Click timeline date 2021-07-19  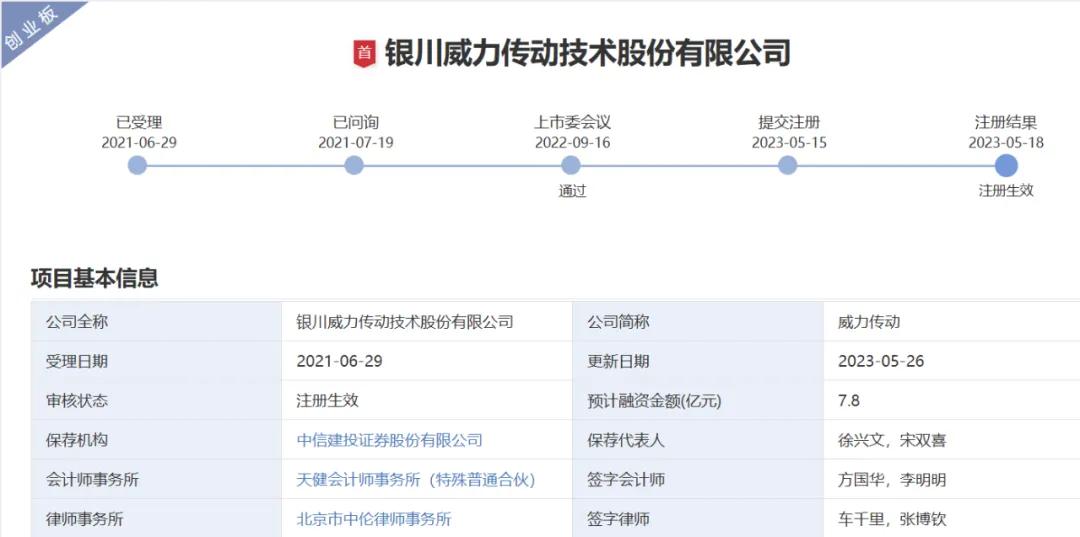(356, 143)
